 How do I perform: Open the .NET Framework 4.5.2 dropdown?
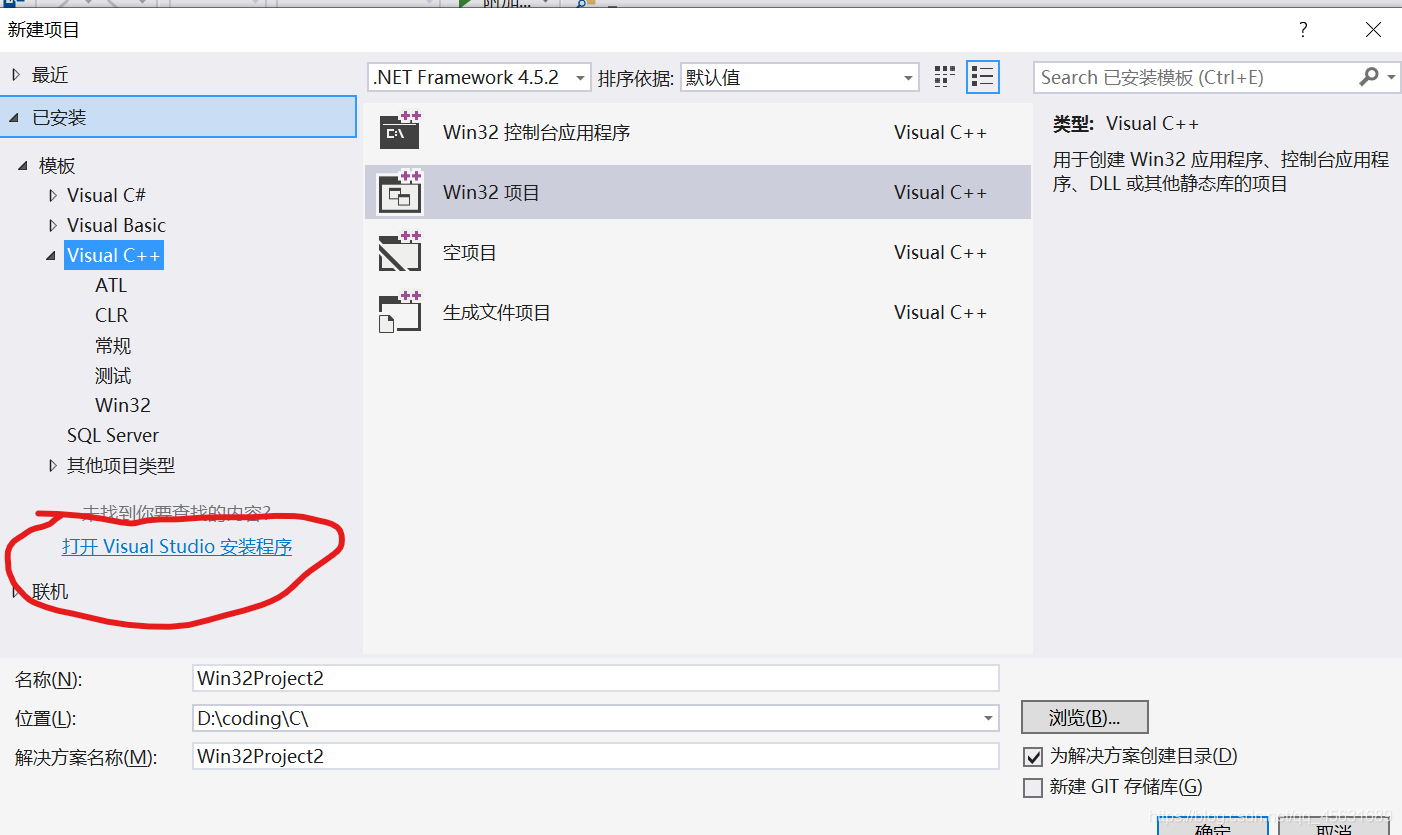coord(480,77)
